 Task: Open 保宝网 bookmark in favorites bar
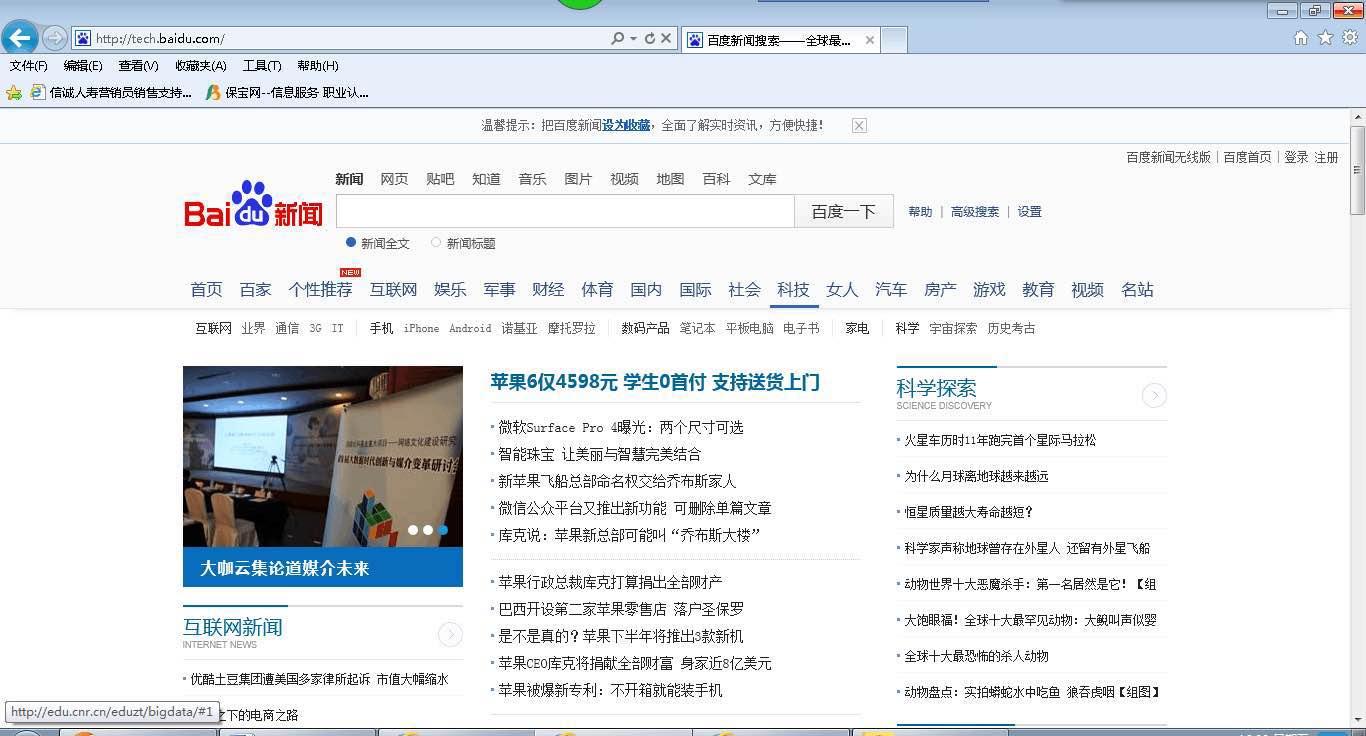[x=287, y=92]
